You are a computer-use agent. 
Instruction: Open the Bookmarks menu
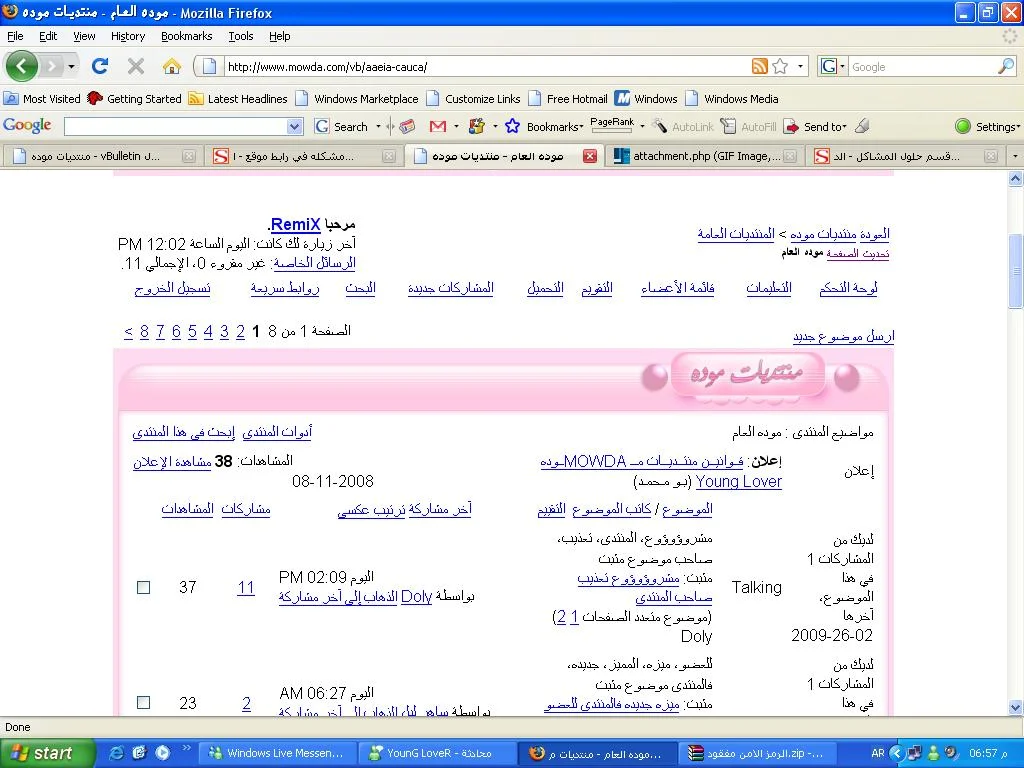[x=186, y=36]
